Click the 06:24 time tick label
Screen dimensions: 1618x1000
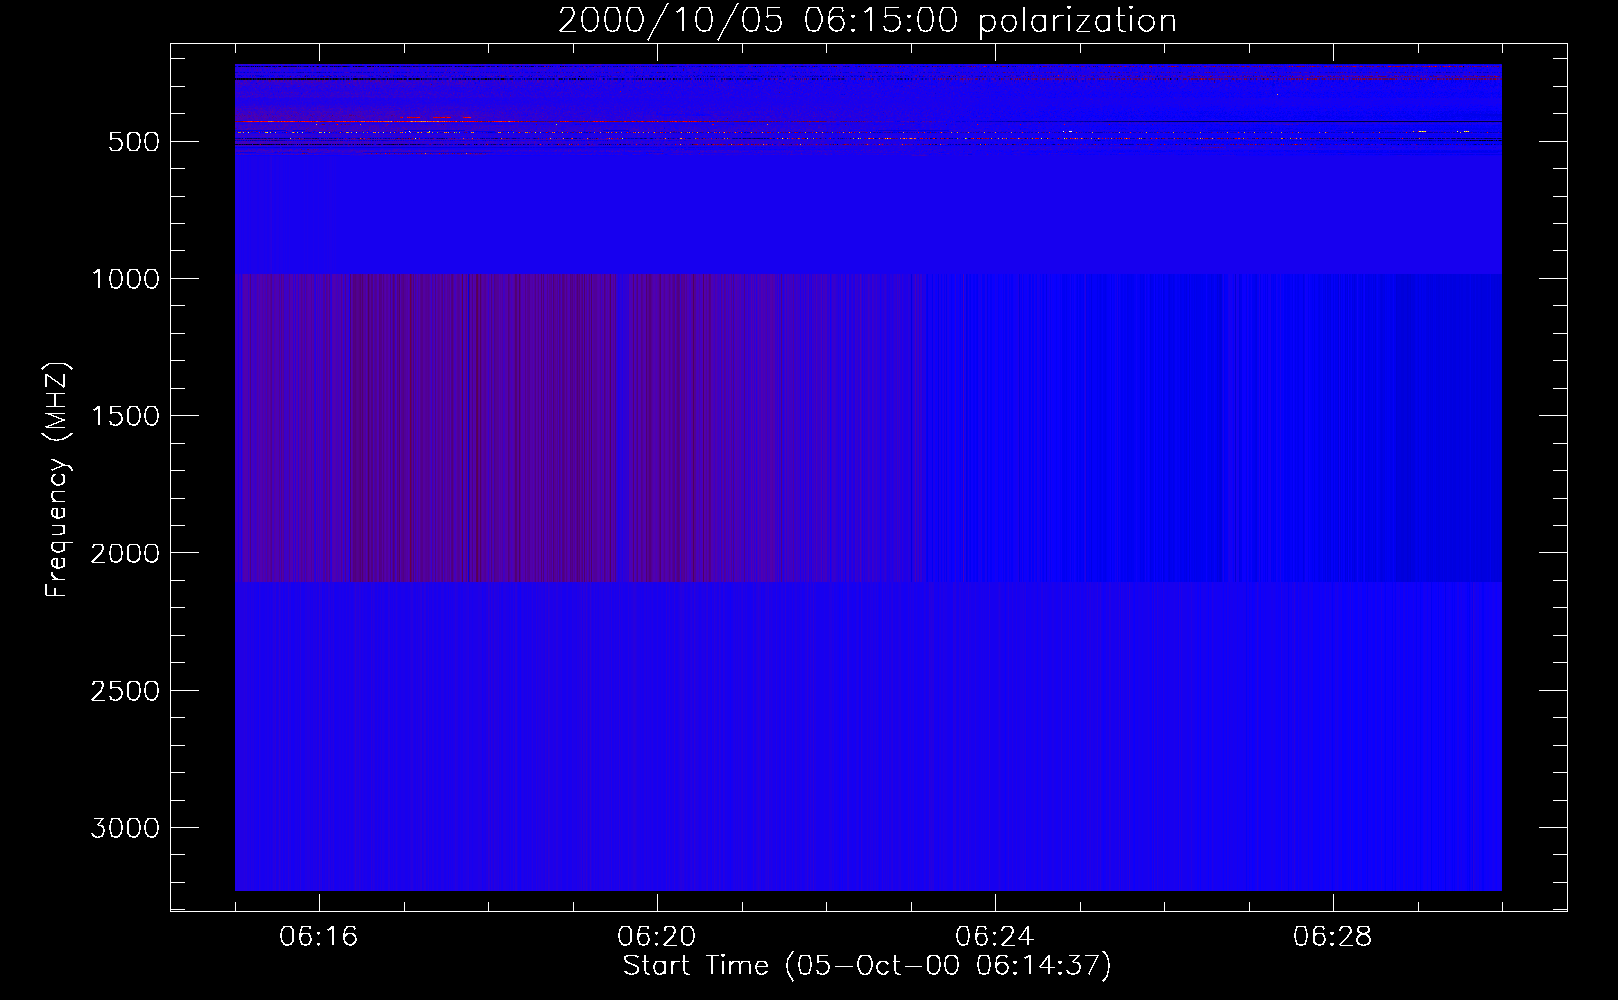tap(995, 937)
